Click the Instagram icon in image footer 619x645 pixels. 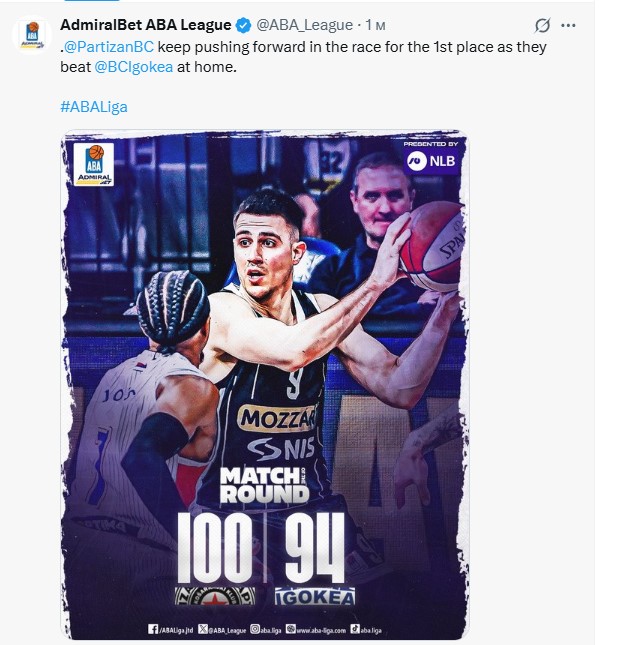(x=255, y=629)
